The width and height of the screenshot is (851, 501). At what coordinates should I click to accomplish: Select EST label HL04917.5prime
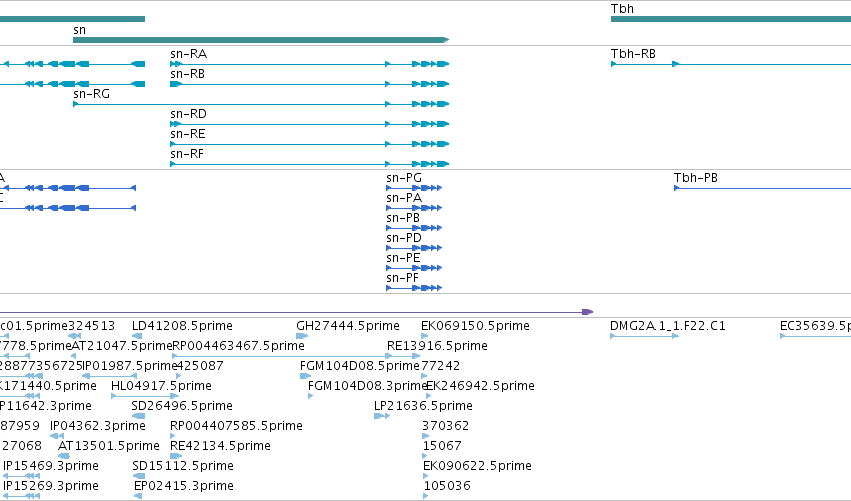pyautogui.click(x=161, y=386)
